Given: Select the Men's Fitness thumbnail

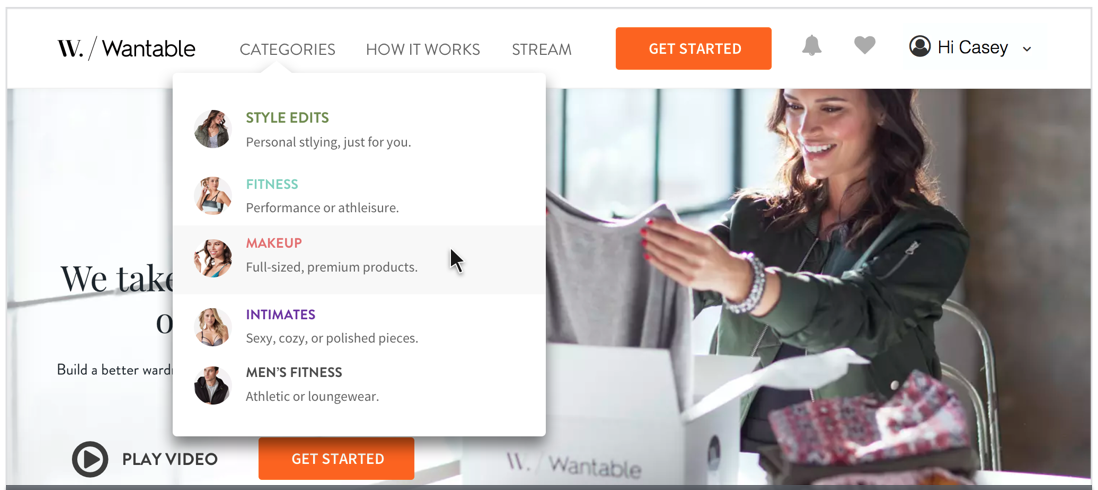Looking at the screenshot, I should point(212,385).
